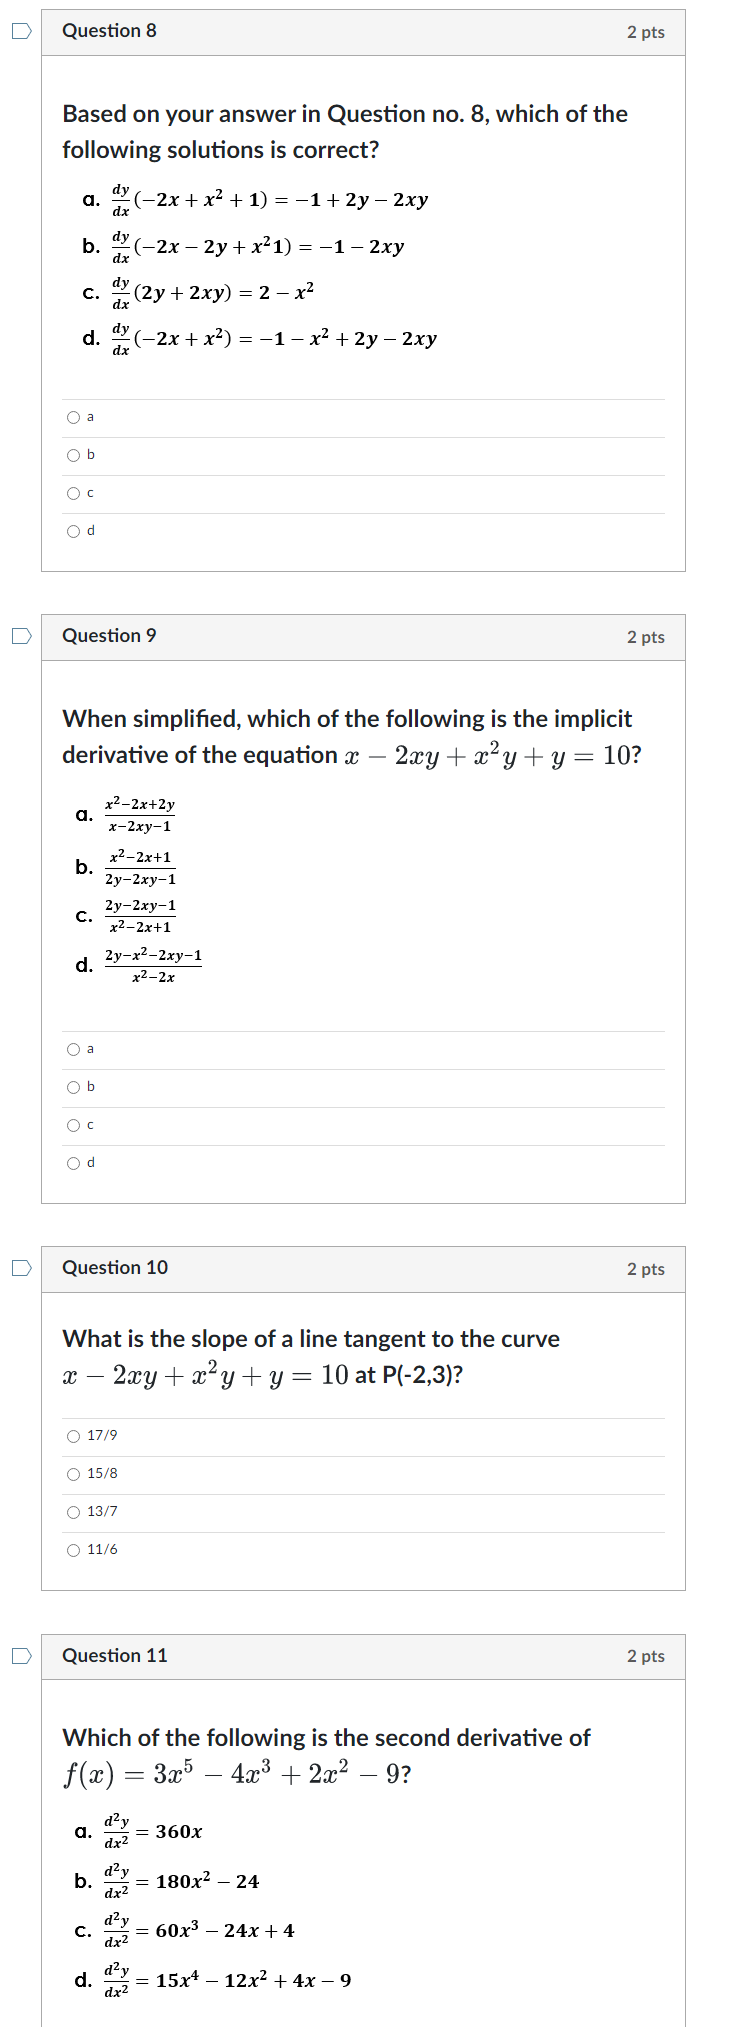Select radio option d for Question 8

click(x=73, y=531)
